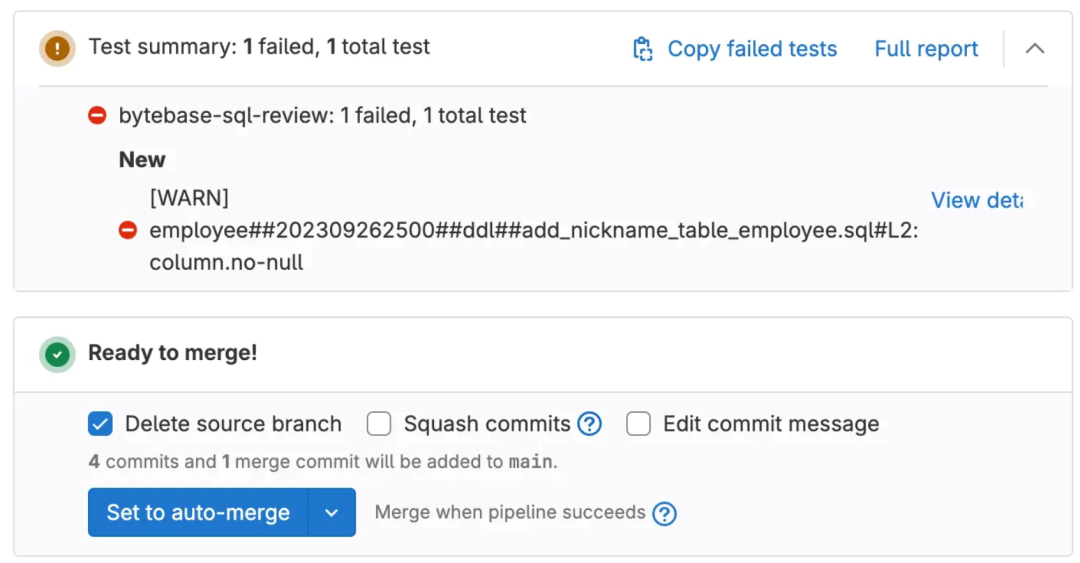This screenshot has width=1080, height=563.
Task: Click the clipboard icon for copying failed tests
Action: (x=643, y=49)
